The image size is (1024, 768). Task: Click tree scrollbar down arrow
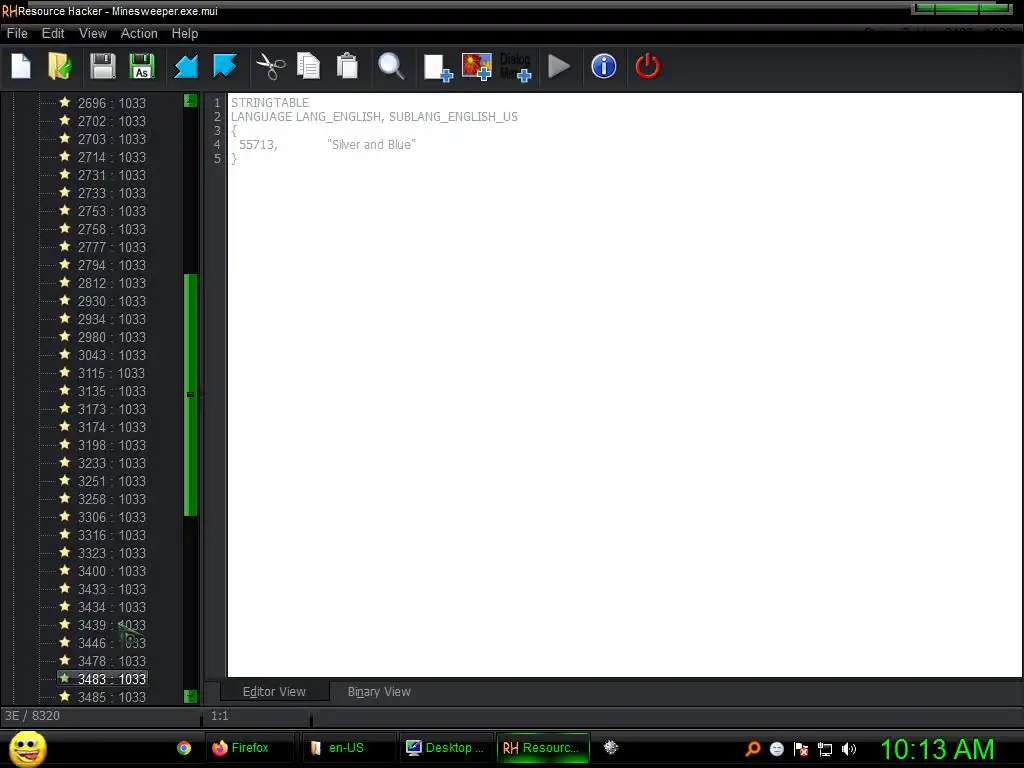(x=190, y=696)
